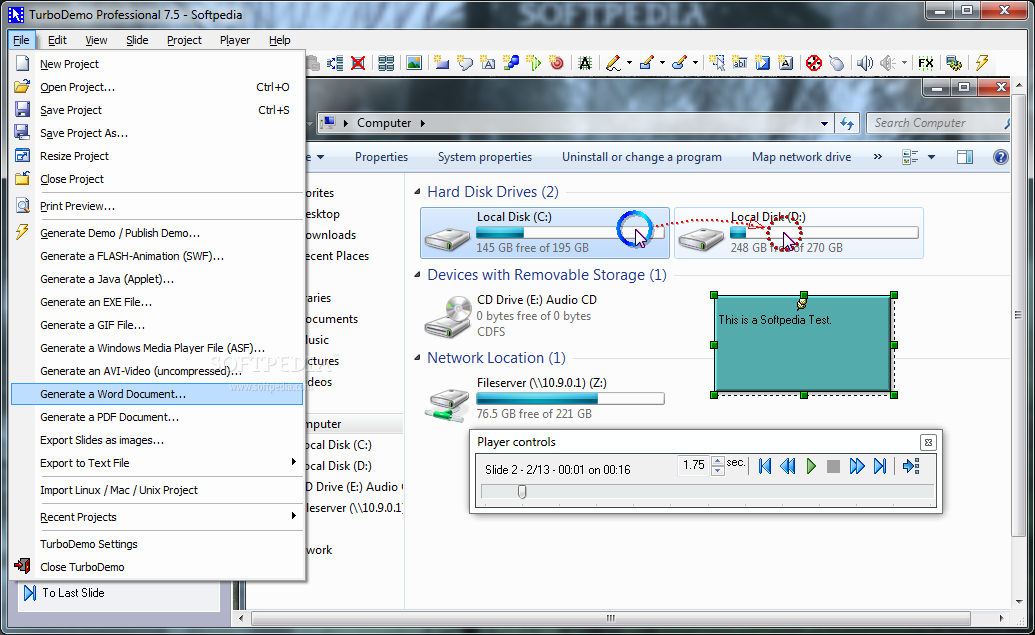This screenshot has width=1035, height=635.
Task: Click Fileserver (Z:) network drive icon
Action: (x=448, y=404)
